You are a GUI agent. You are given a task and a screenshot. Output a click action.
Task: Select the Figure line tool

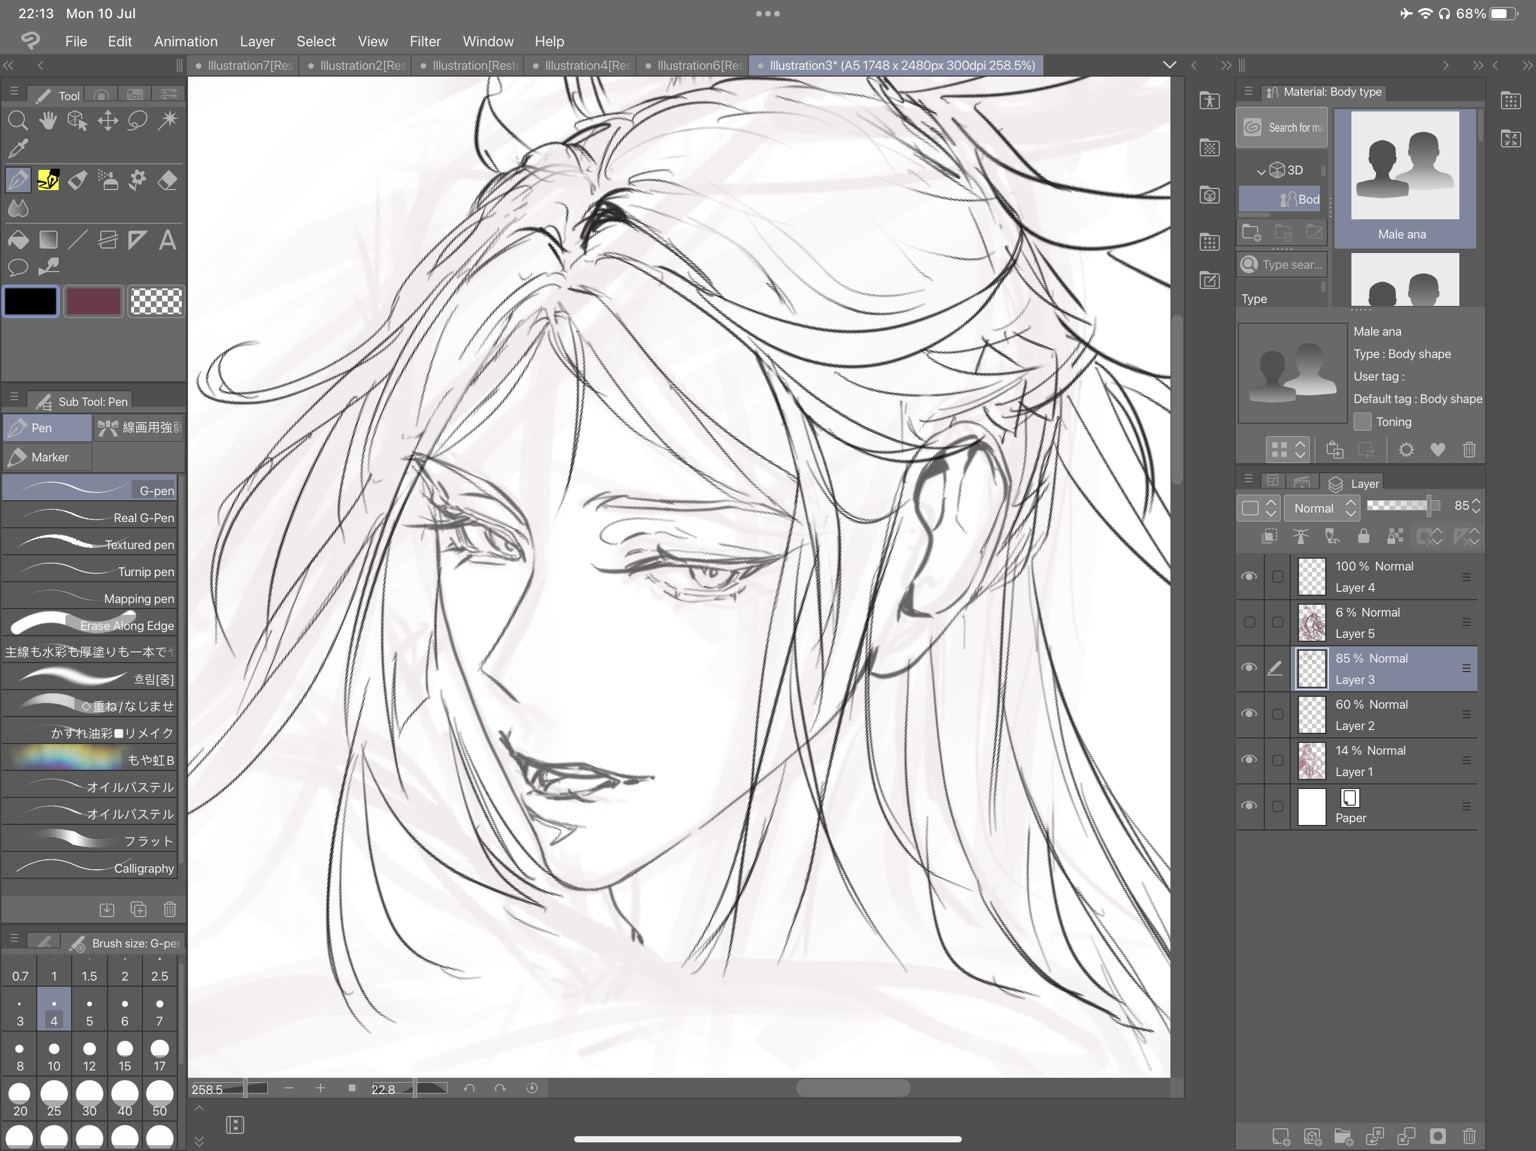[x=78, y=240]
